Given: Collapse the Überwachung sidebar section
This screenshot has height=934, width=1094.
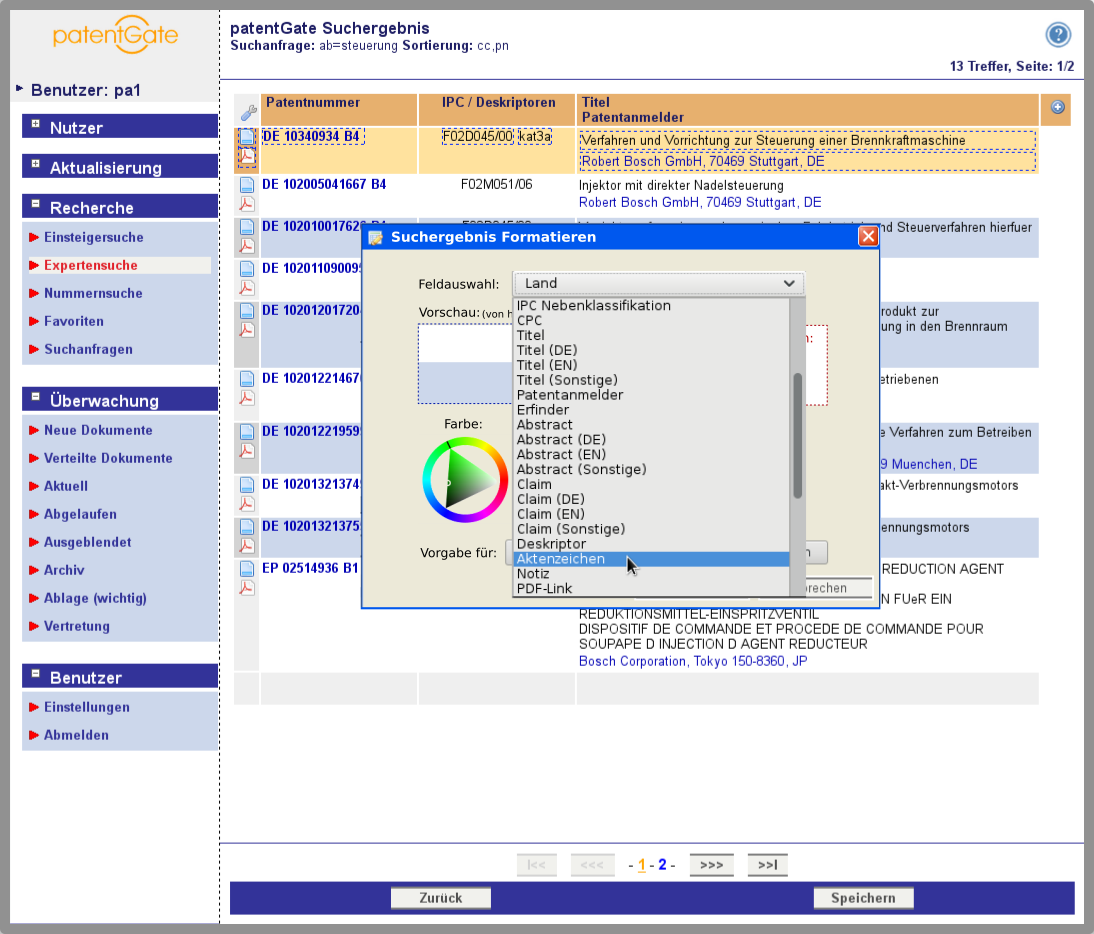Looking at the screenshot, I should tap(36, 398).
